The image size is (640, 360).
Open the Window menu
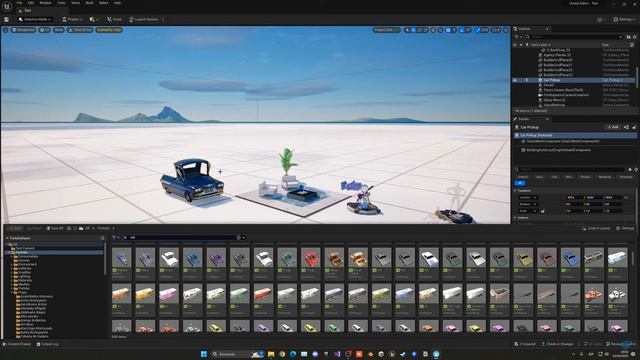[45, 3]
